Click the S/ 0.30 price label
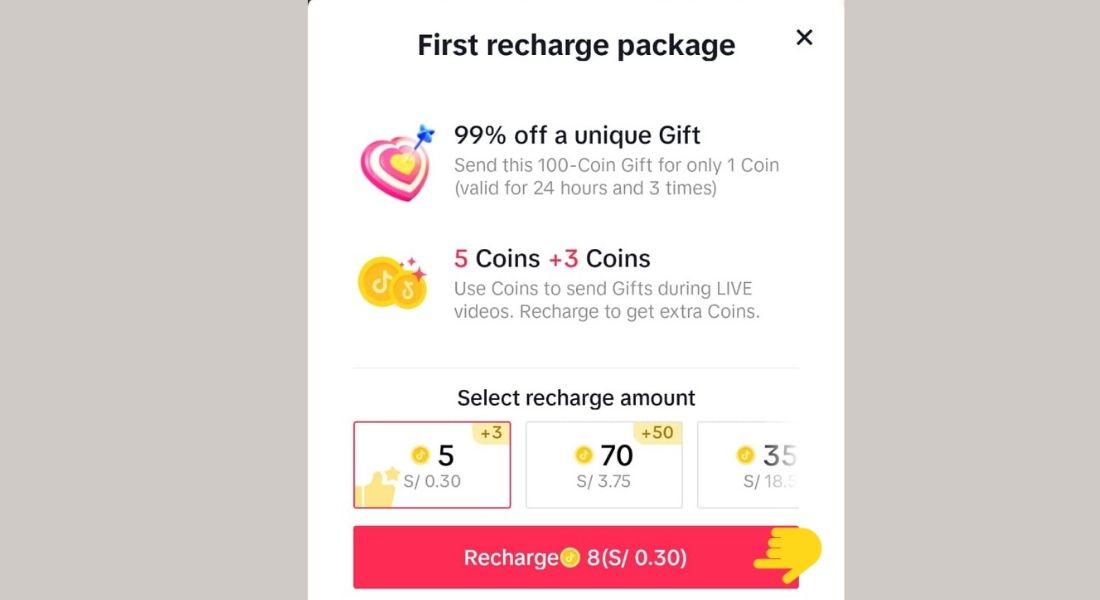The height and width of the screenshot is (600, 1100). coord(432,481)
